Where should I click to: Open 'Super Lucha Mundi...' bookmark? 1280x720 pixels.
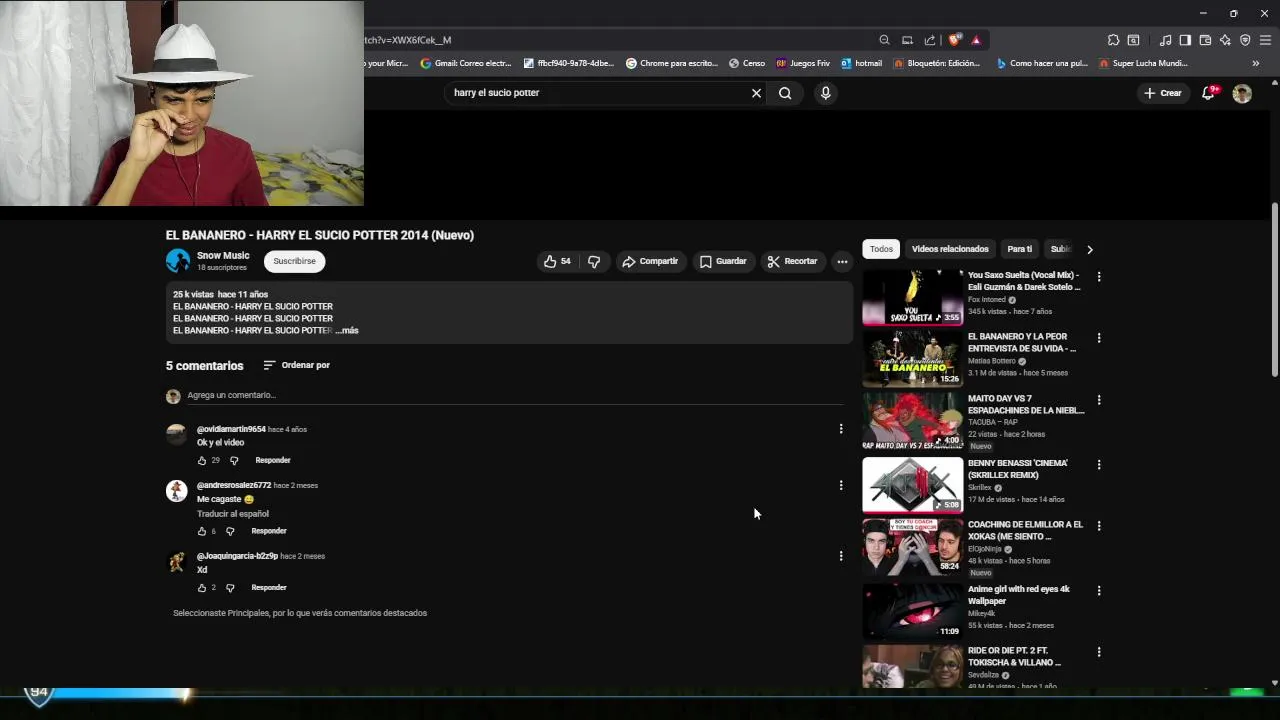click(x=1143, y=63)
